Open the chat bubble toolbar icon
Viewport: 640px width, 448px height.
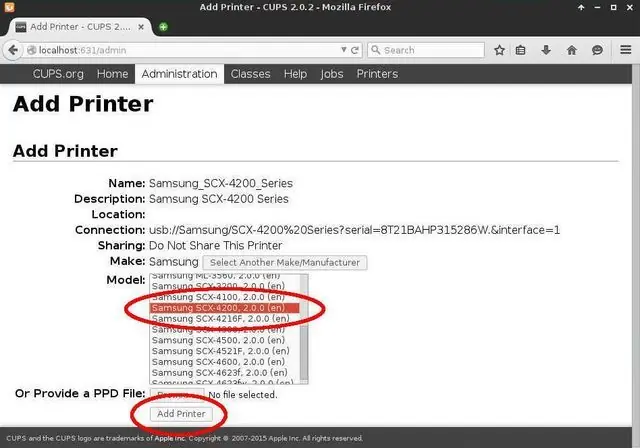coord(597,50)
